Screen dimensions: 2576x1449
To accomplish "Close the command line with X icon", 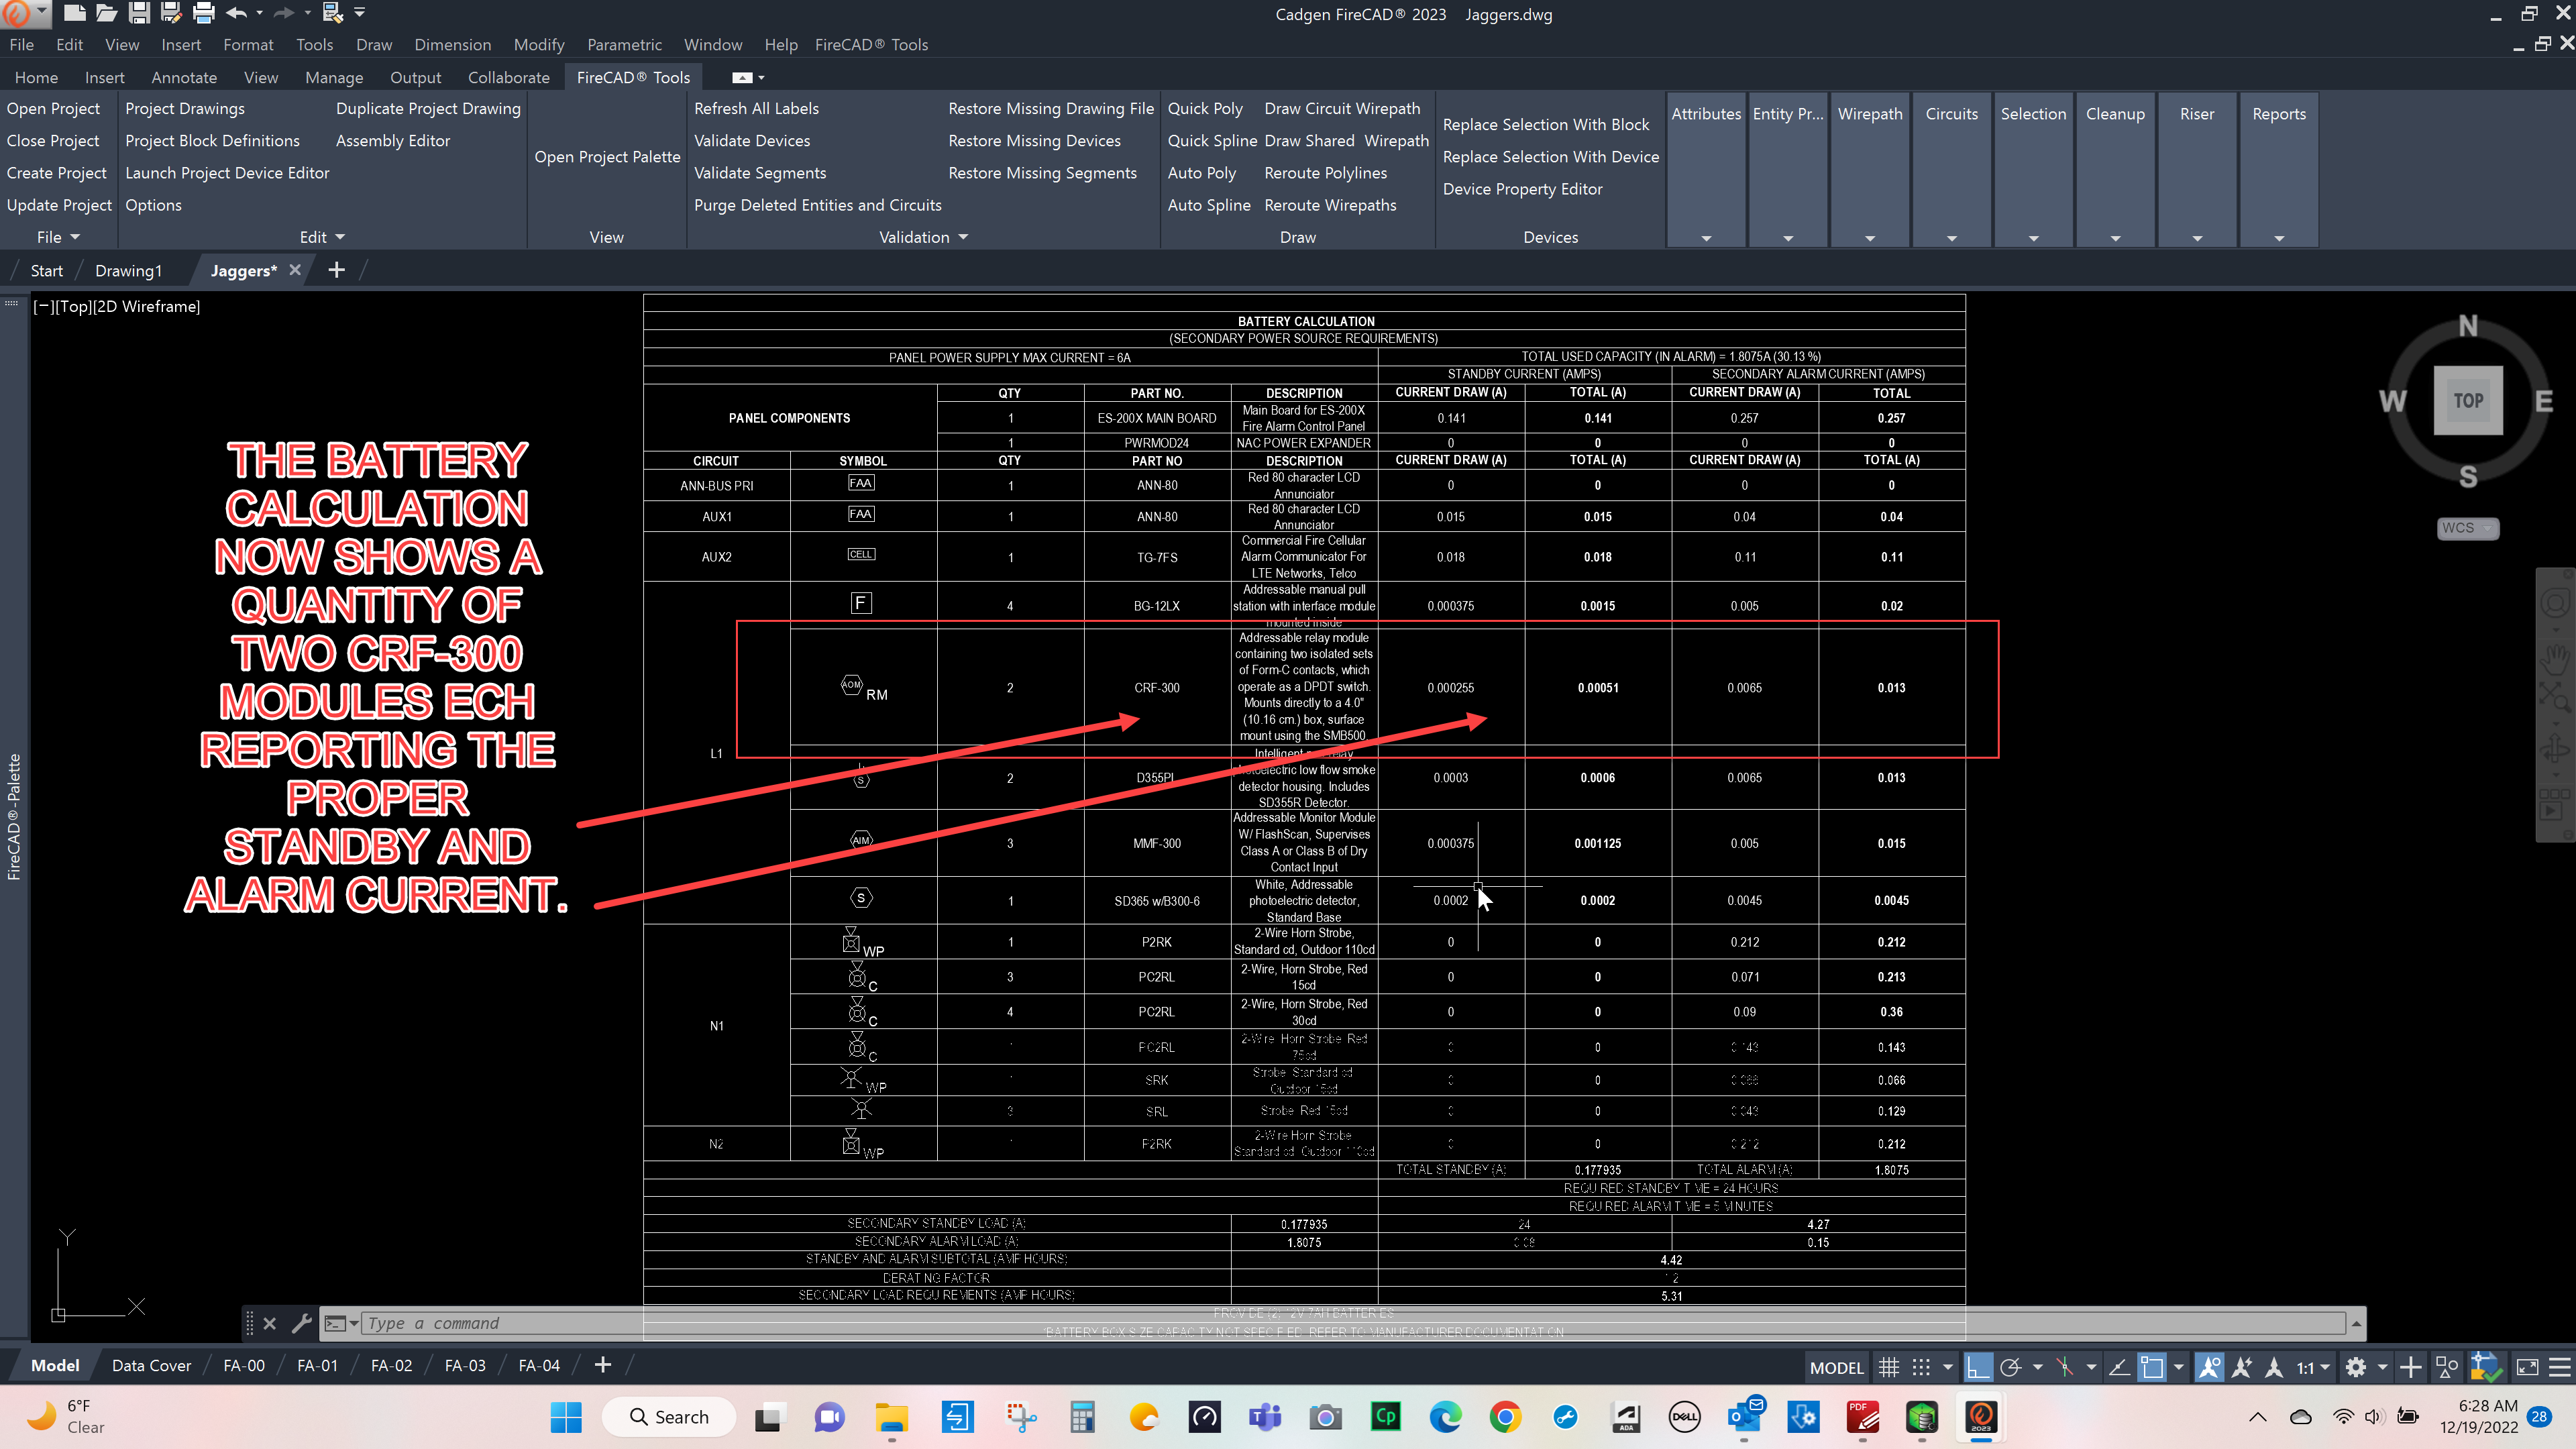I will 270,1323.
